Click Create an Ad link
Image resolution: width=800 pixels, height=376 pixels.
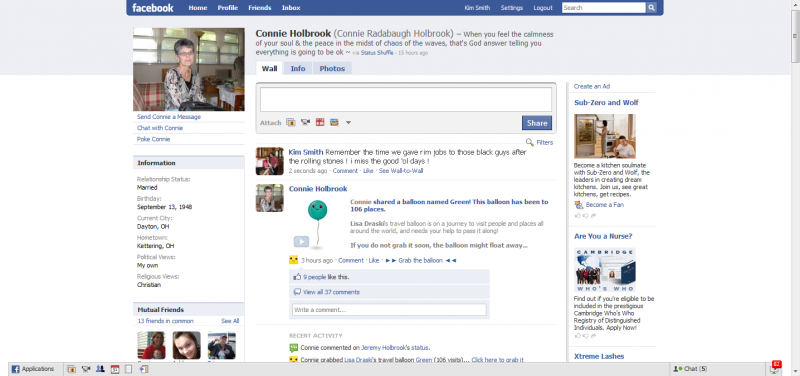click(592, 86)
